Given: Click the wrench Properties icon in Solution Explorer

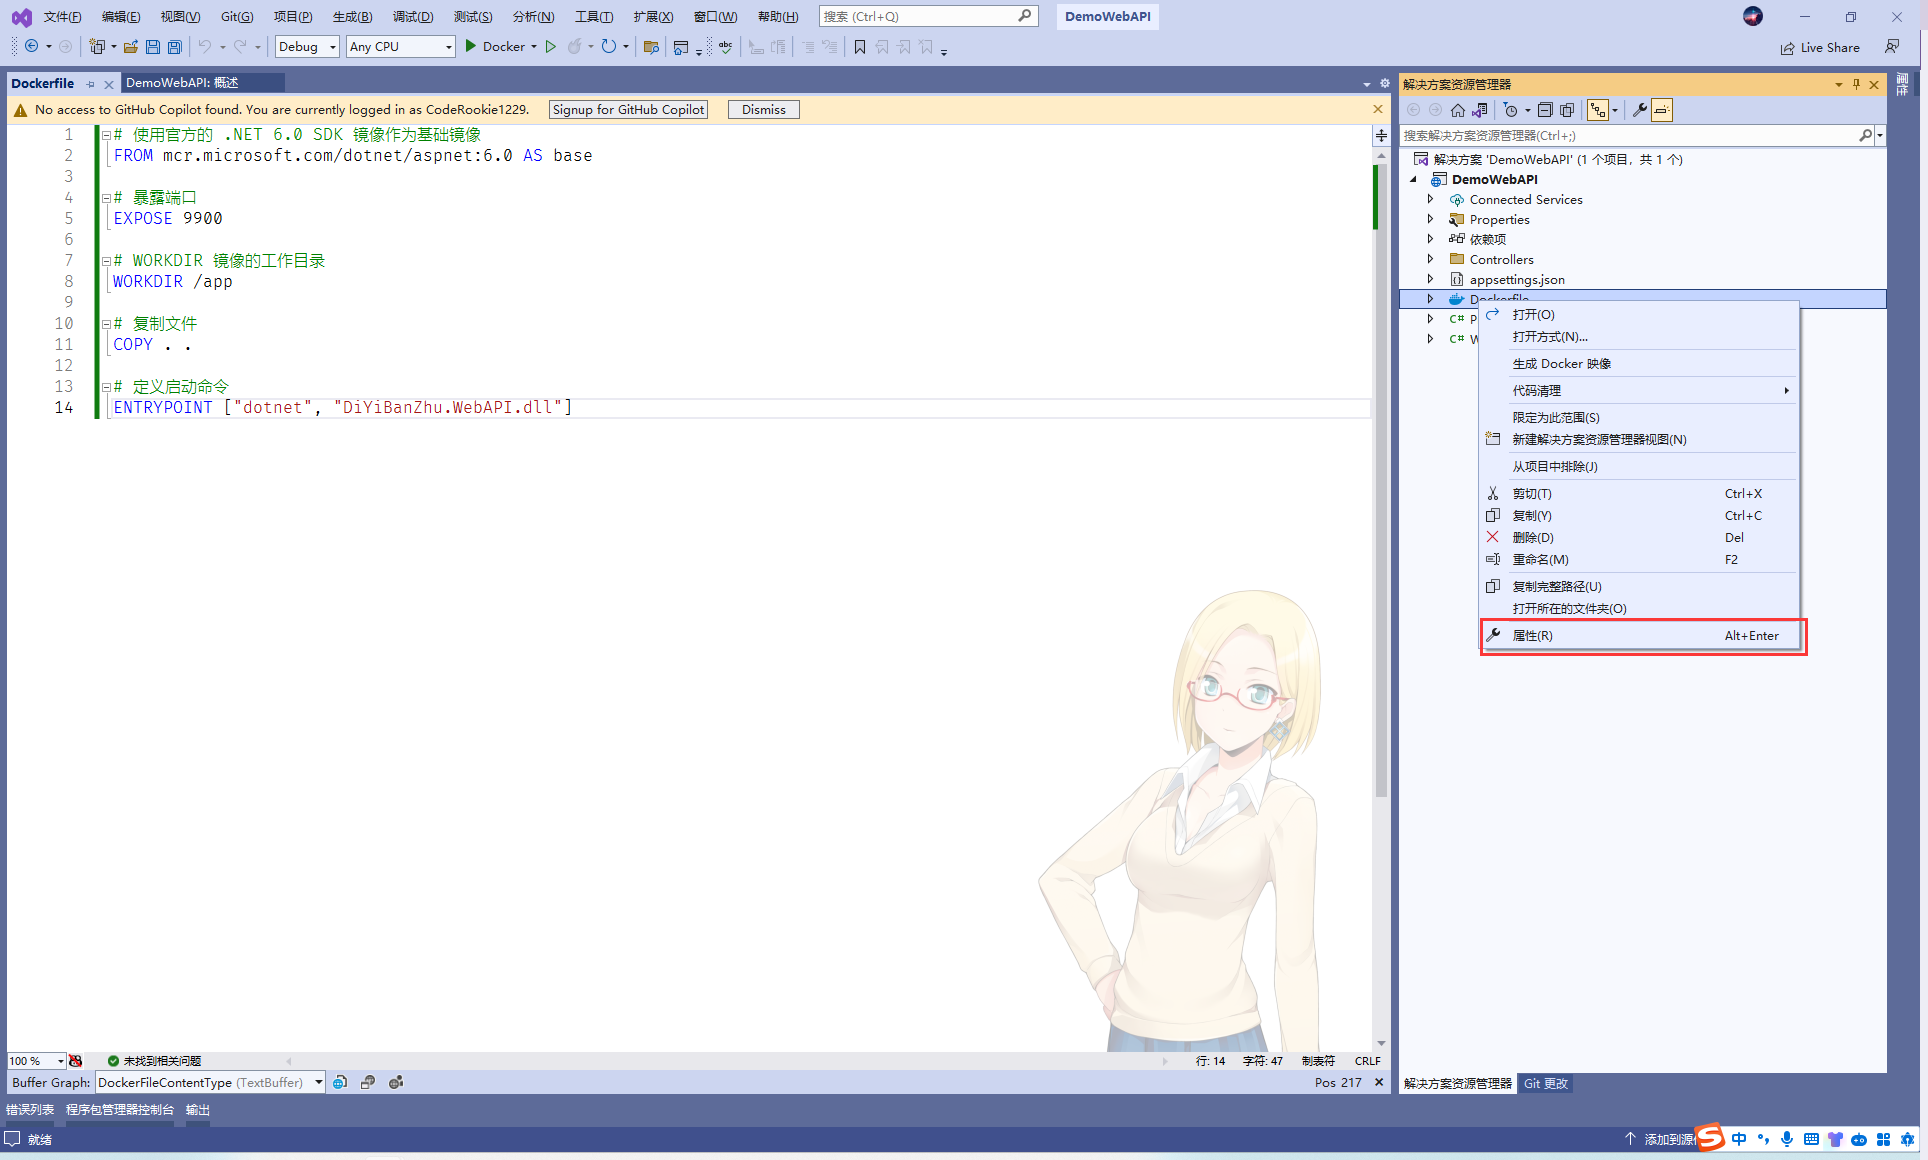Looking at the screenshot, I should tap(1640, 110).
